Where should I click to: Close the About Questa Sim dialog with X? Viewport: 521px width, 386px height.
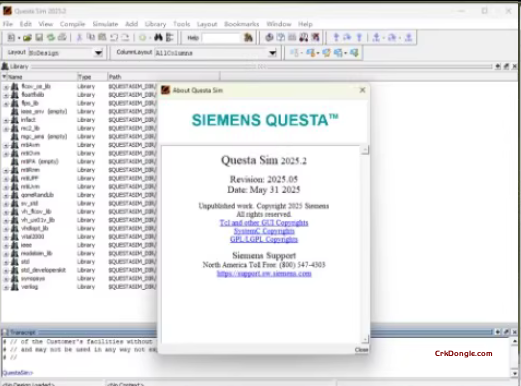coord(362,90)
